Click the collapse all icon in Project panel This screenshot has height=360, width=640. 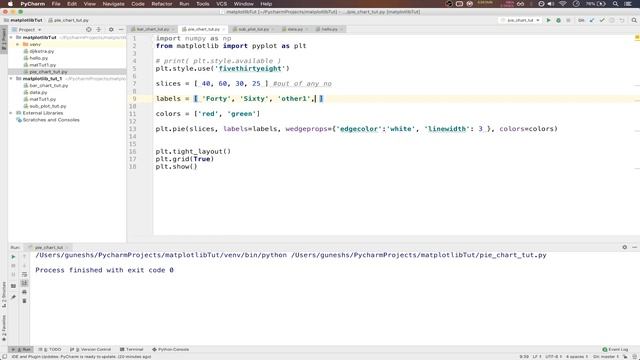tap(98, 29)
